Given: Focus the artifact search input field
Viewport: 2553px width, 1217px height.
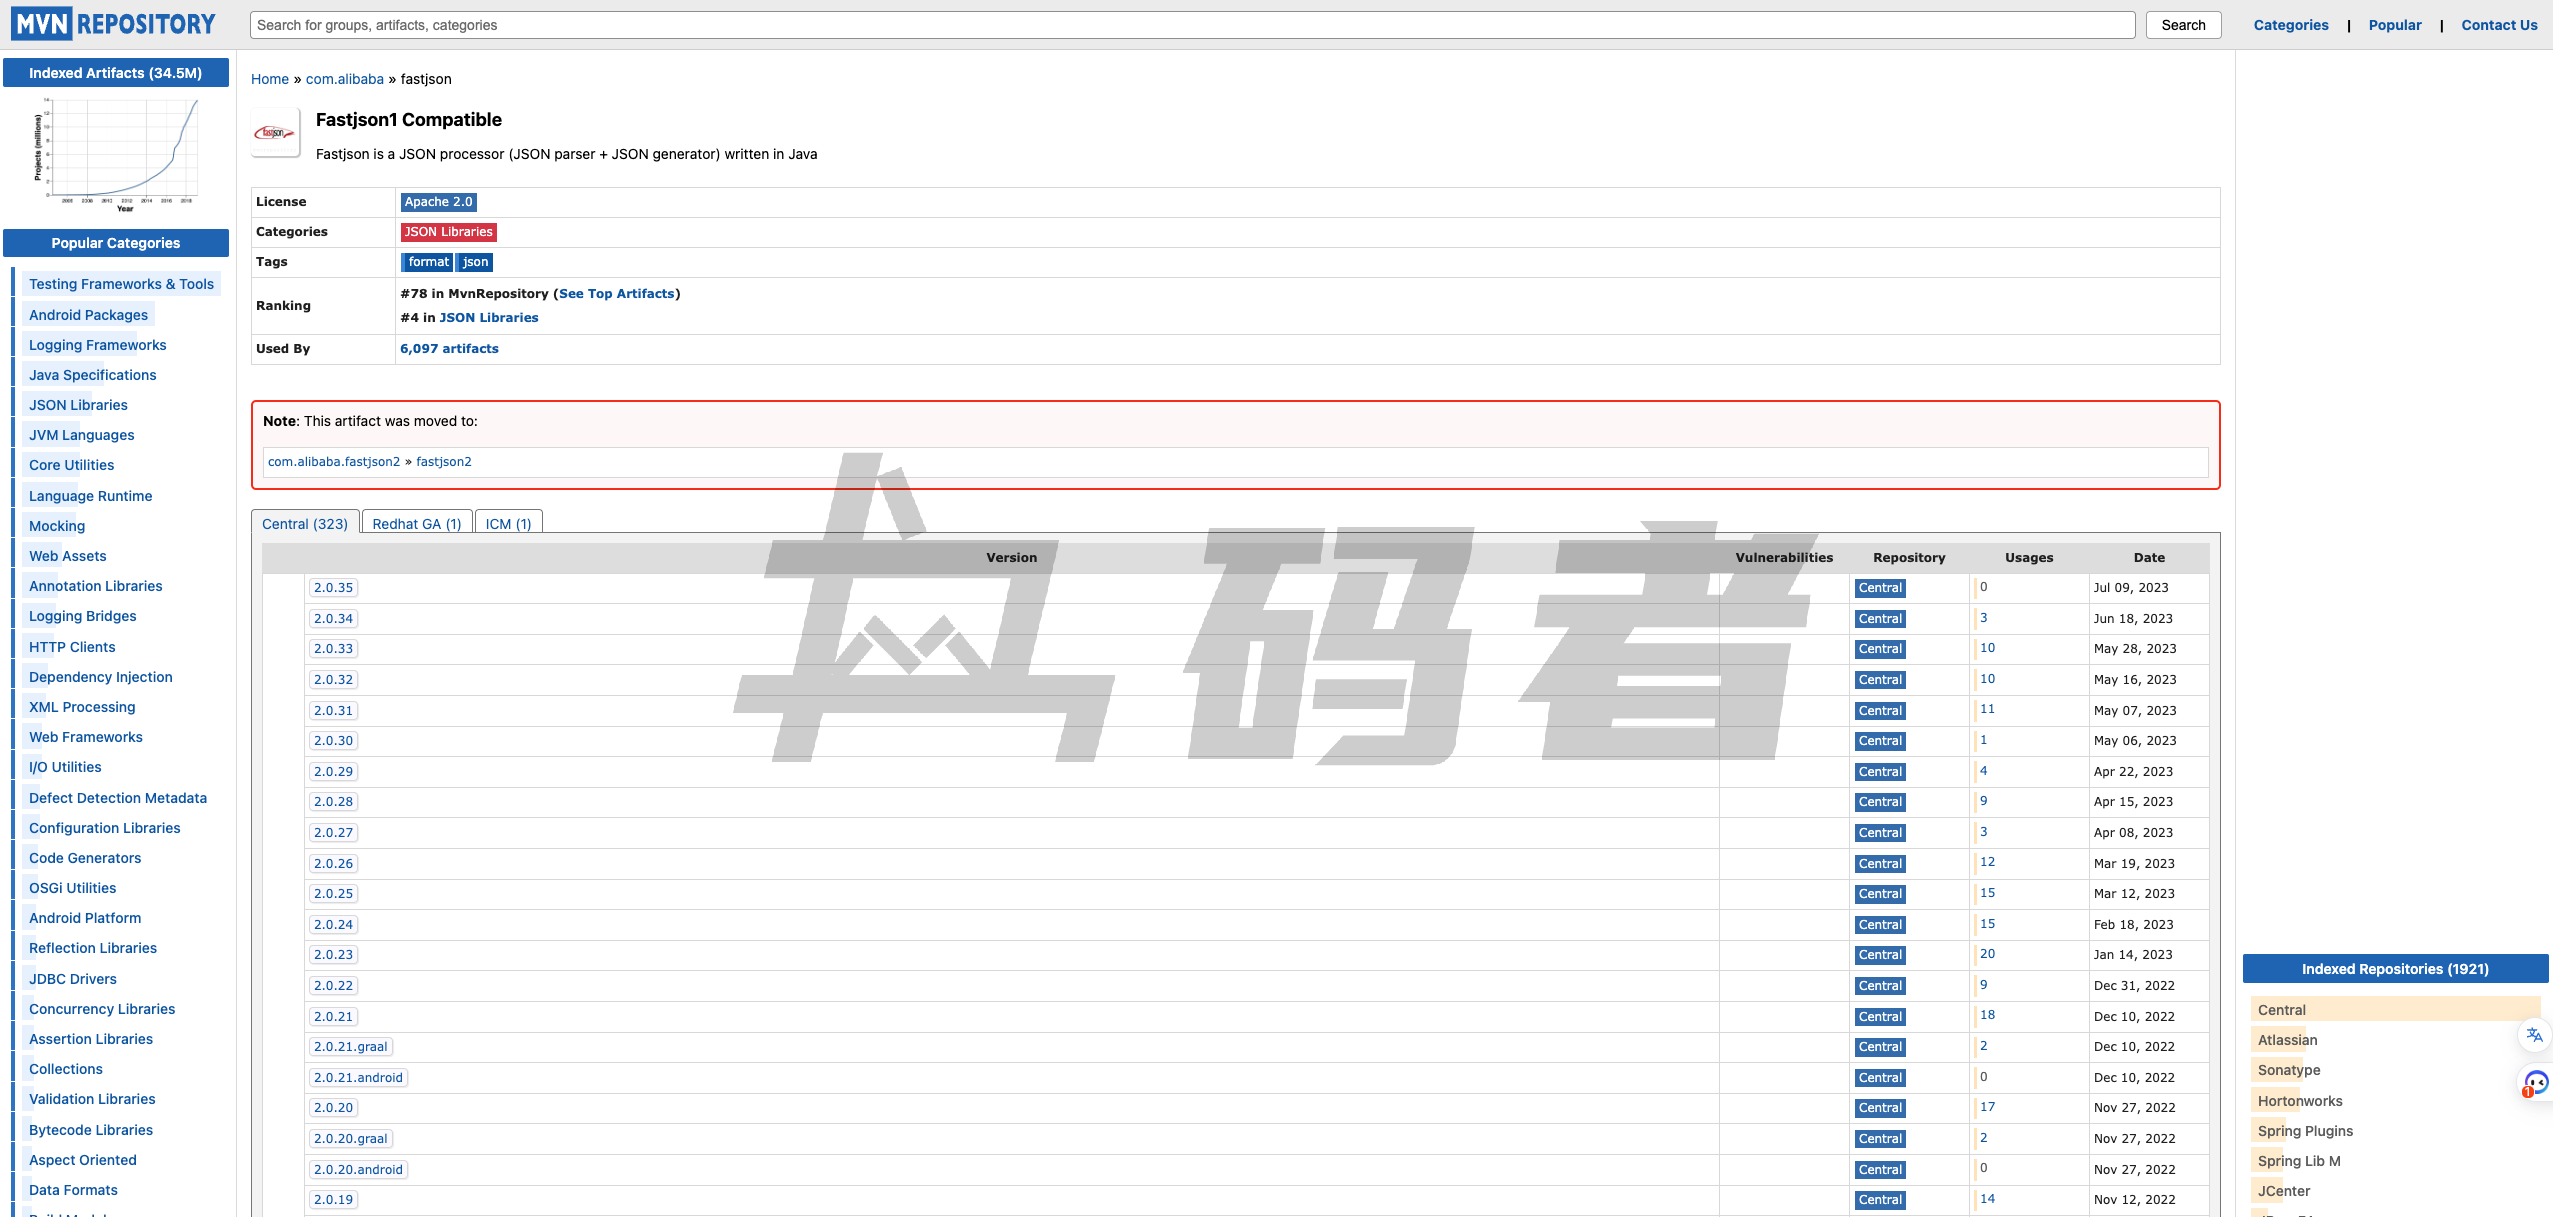Looking at the screenshot, I should (x=1191, y=25).
